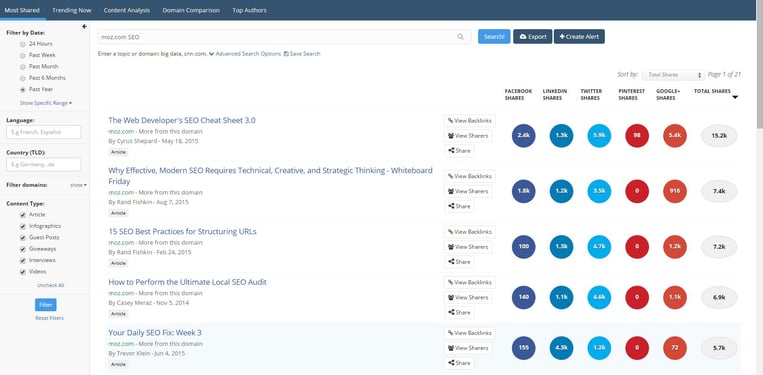Image resolution: width=763 pixels, height=375 pixels.
Task: Pinterest shares bubble 98 for Cheat Sheet
Action: 637,136
